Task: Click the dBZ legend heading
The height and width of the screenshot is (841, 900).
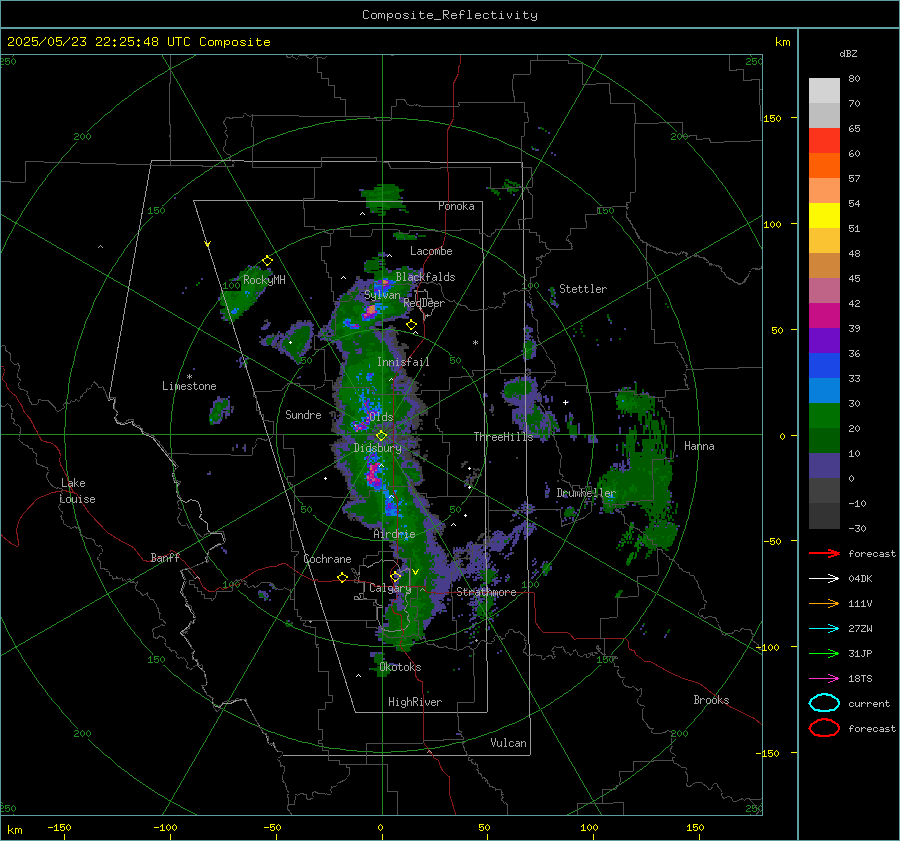Action: pyautogui.click(x=848, y=54)
